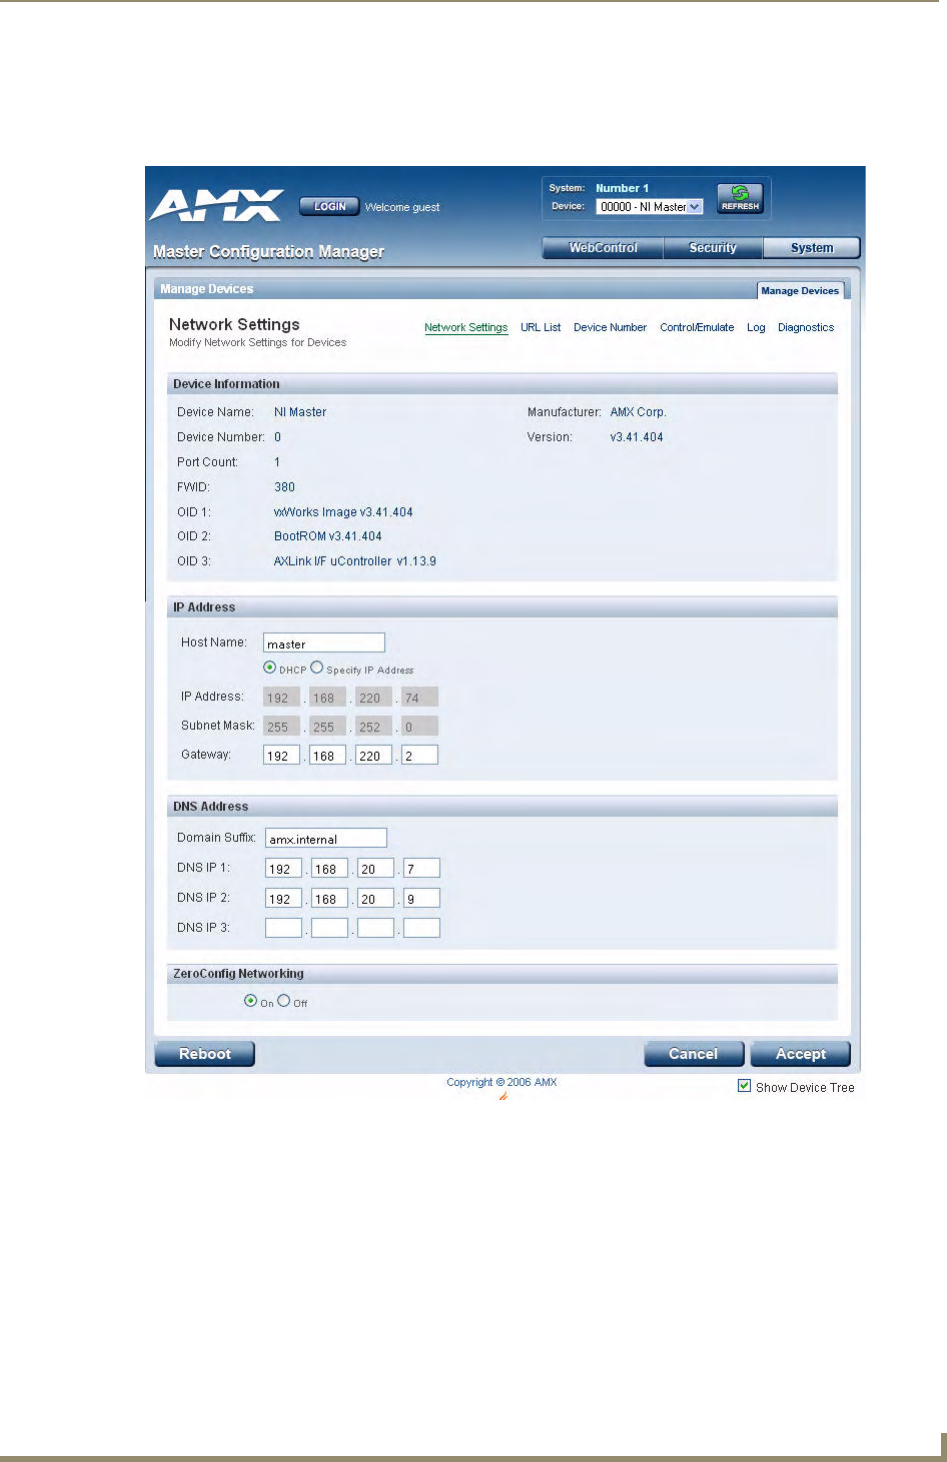This screenshot has height=1462, width=947.
Task: Click the Device Name value NI Master
Action: point(300,412)
